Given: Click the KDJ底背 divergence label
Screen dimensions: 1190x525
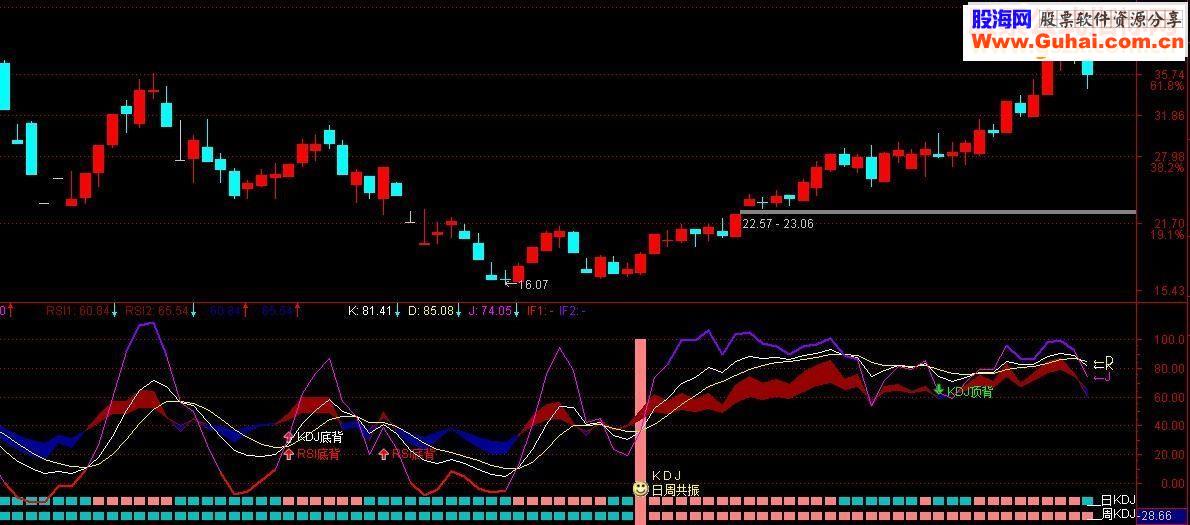Looking at the screenshot, I should [319, 438].
